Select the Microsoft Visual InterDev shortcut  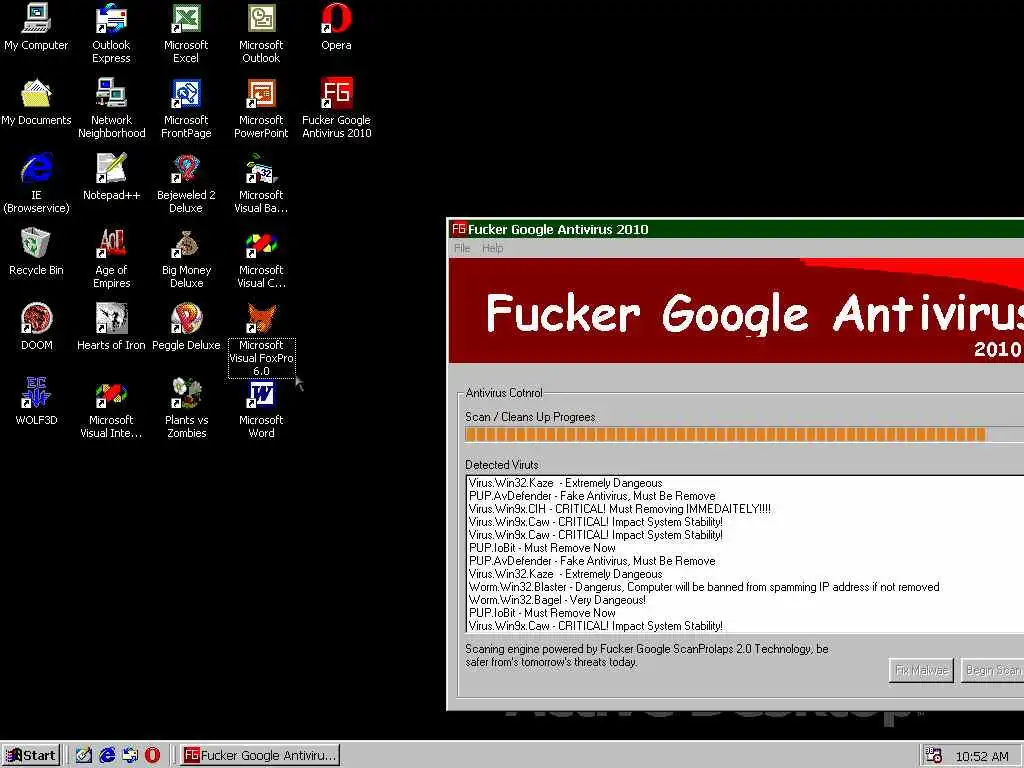pos(111,409)
